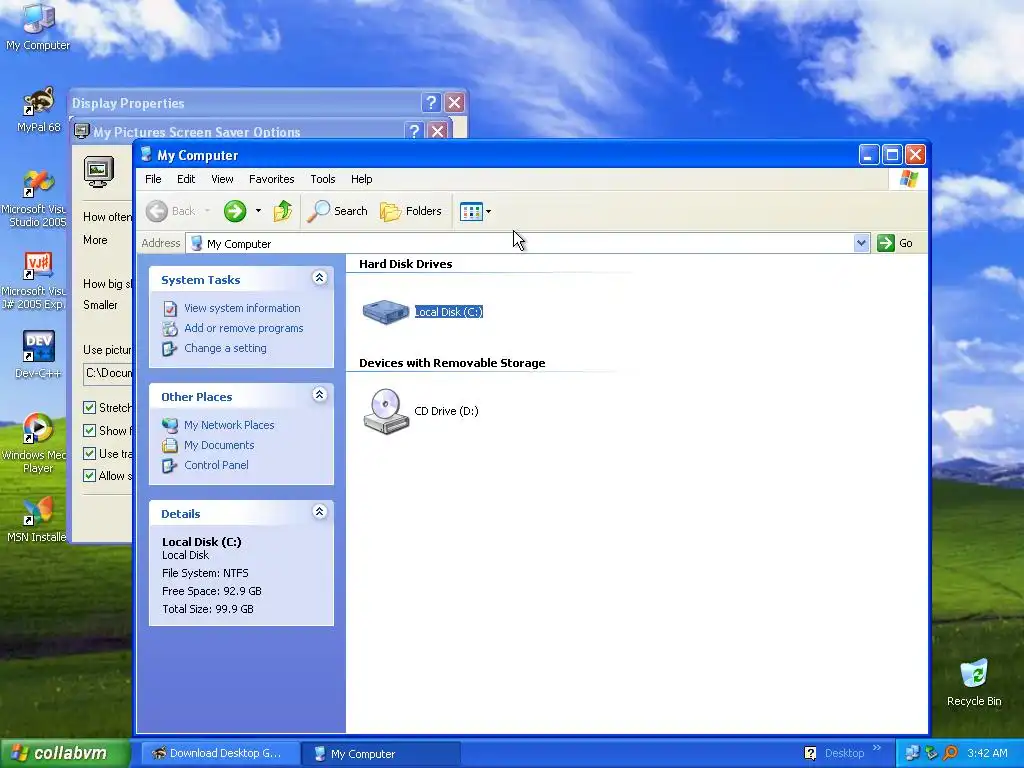The image size is (1024, 768).
Task: Toggle the Use transition effects checkbox
Action: (x=89, y=453)
